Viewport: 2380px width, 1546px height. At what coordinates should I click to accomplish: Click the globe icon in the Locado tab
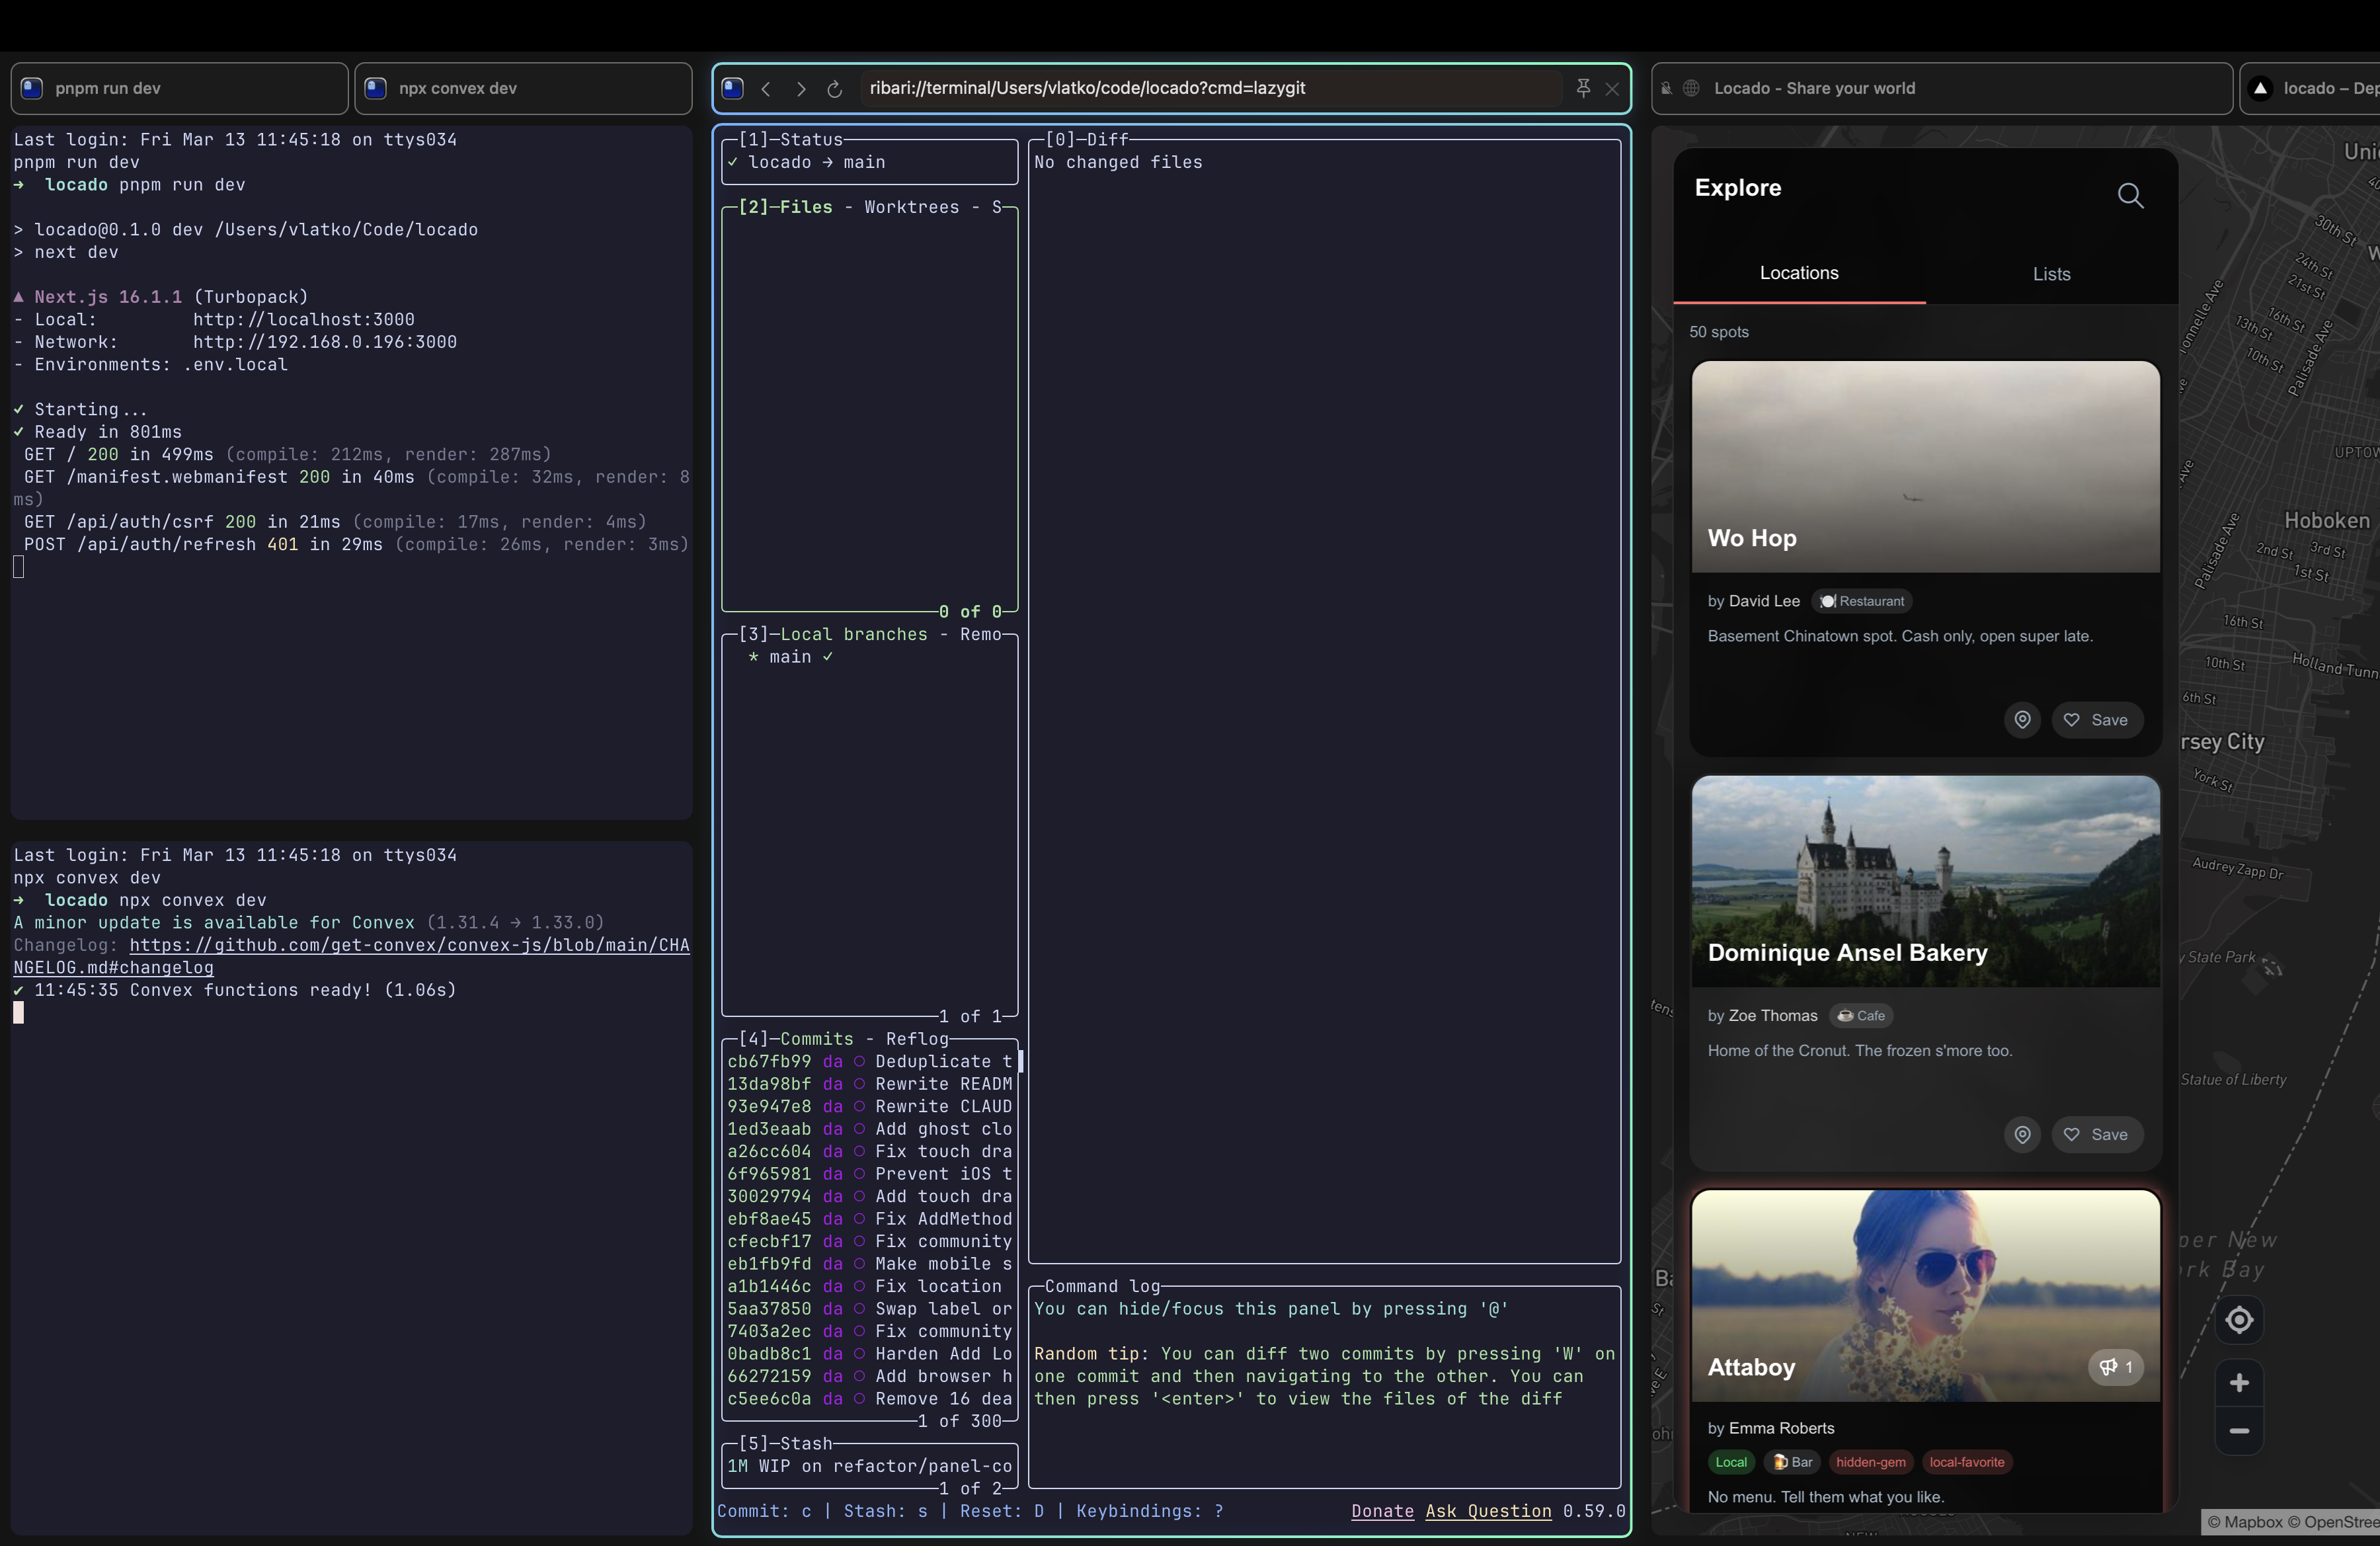(1691, 88)
